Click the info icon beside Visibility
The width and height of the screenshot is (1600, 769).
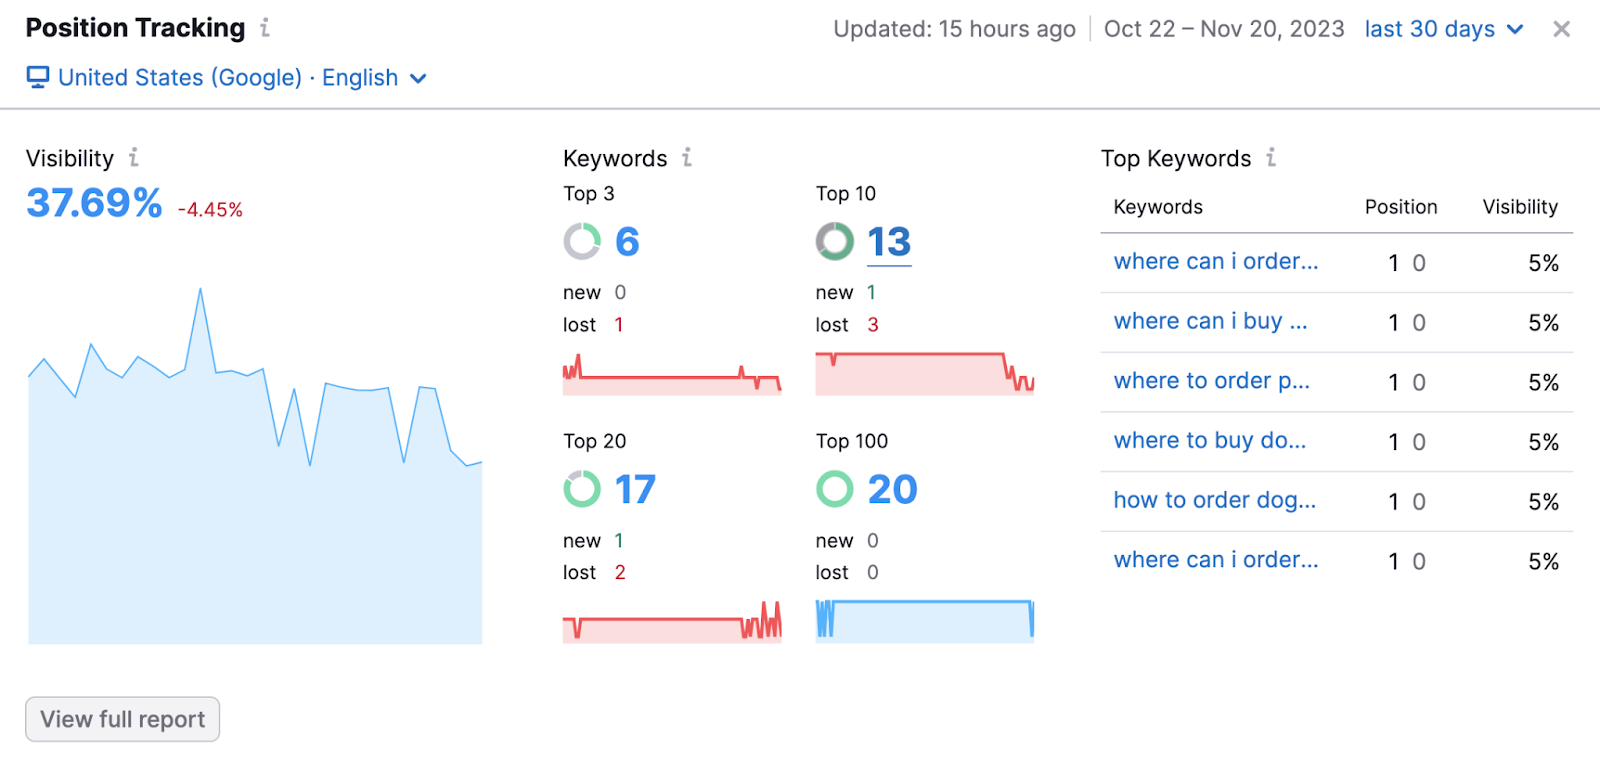pyautogui.click(x=133, y=158)
